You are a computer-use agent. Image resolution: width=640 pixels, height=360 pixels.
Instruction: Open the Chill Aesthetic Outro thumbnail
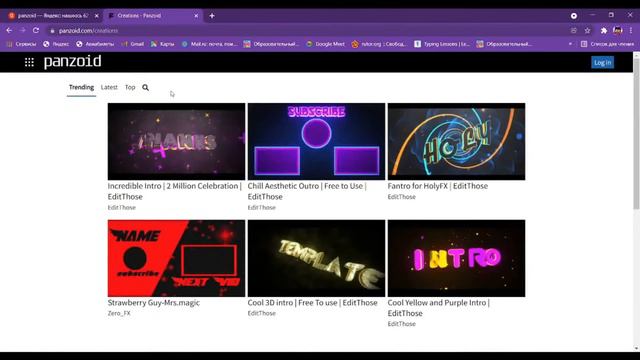pyautogui.click(x=316, y=141)
